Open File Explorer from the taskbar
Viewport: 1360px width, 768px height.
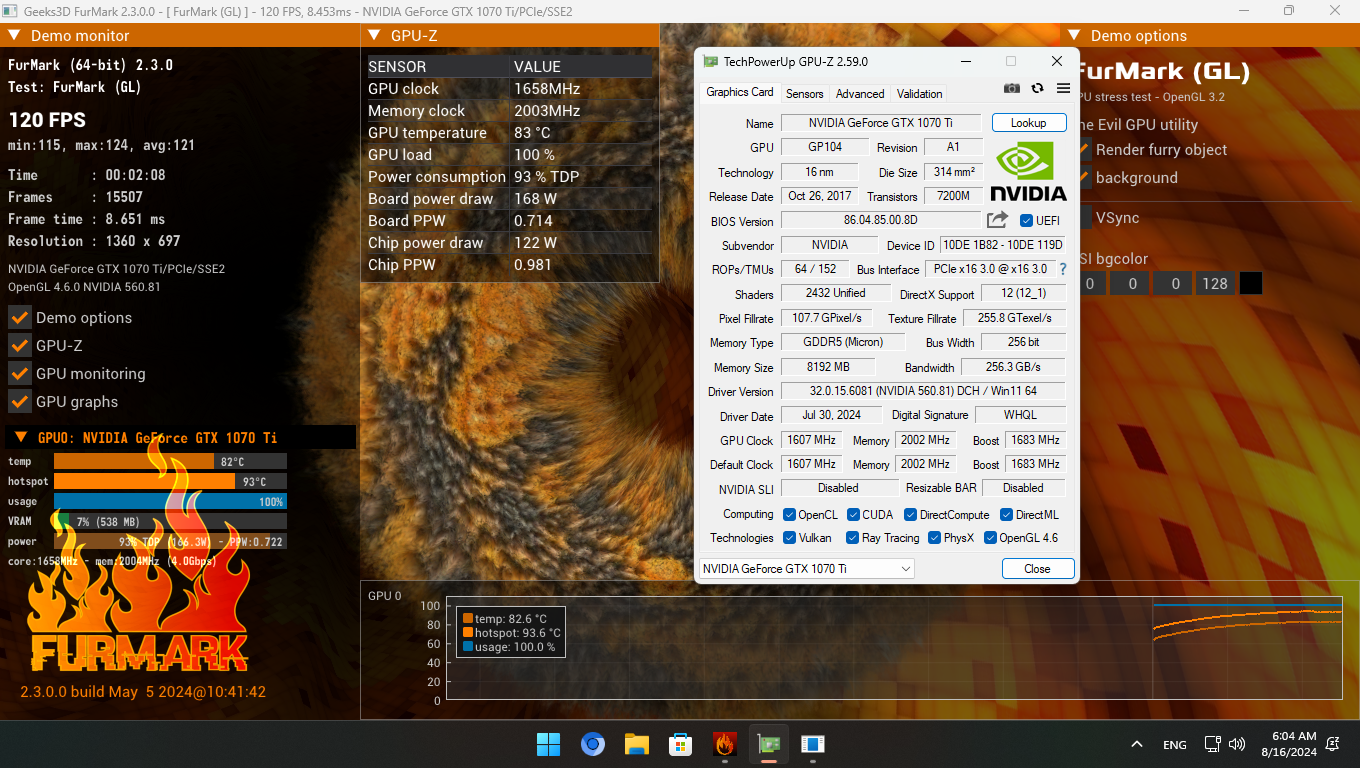637,744
